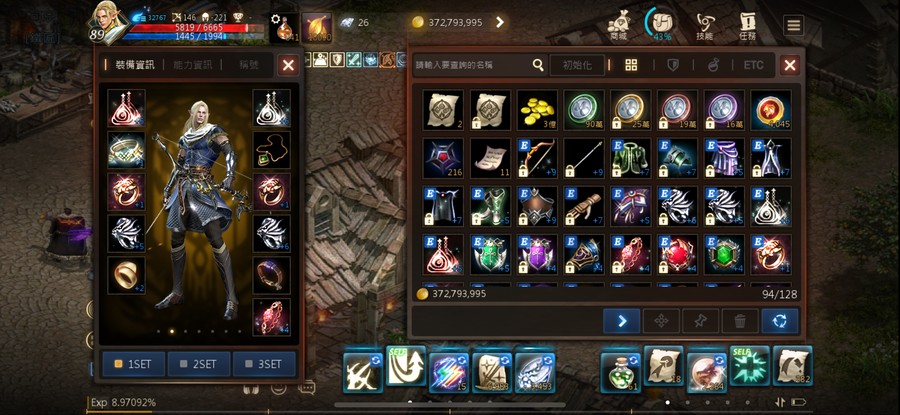Expand gold currency arrow in top bar

coord(500,22)
